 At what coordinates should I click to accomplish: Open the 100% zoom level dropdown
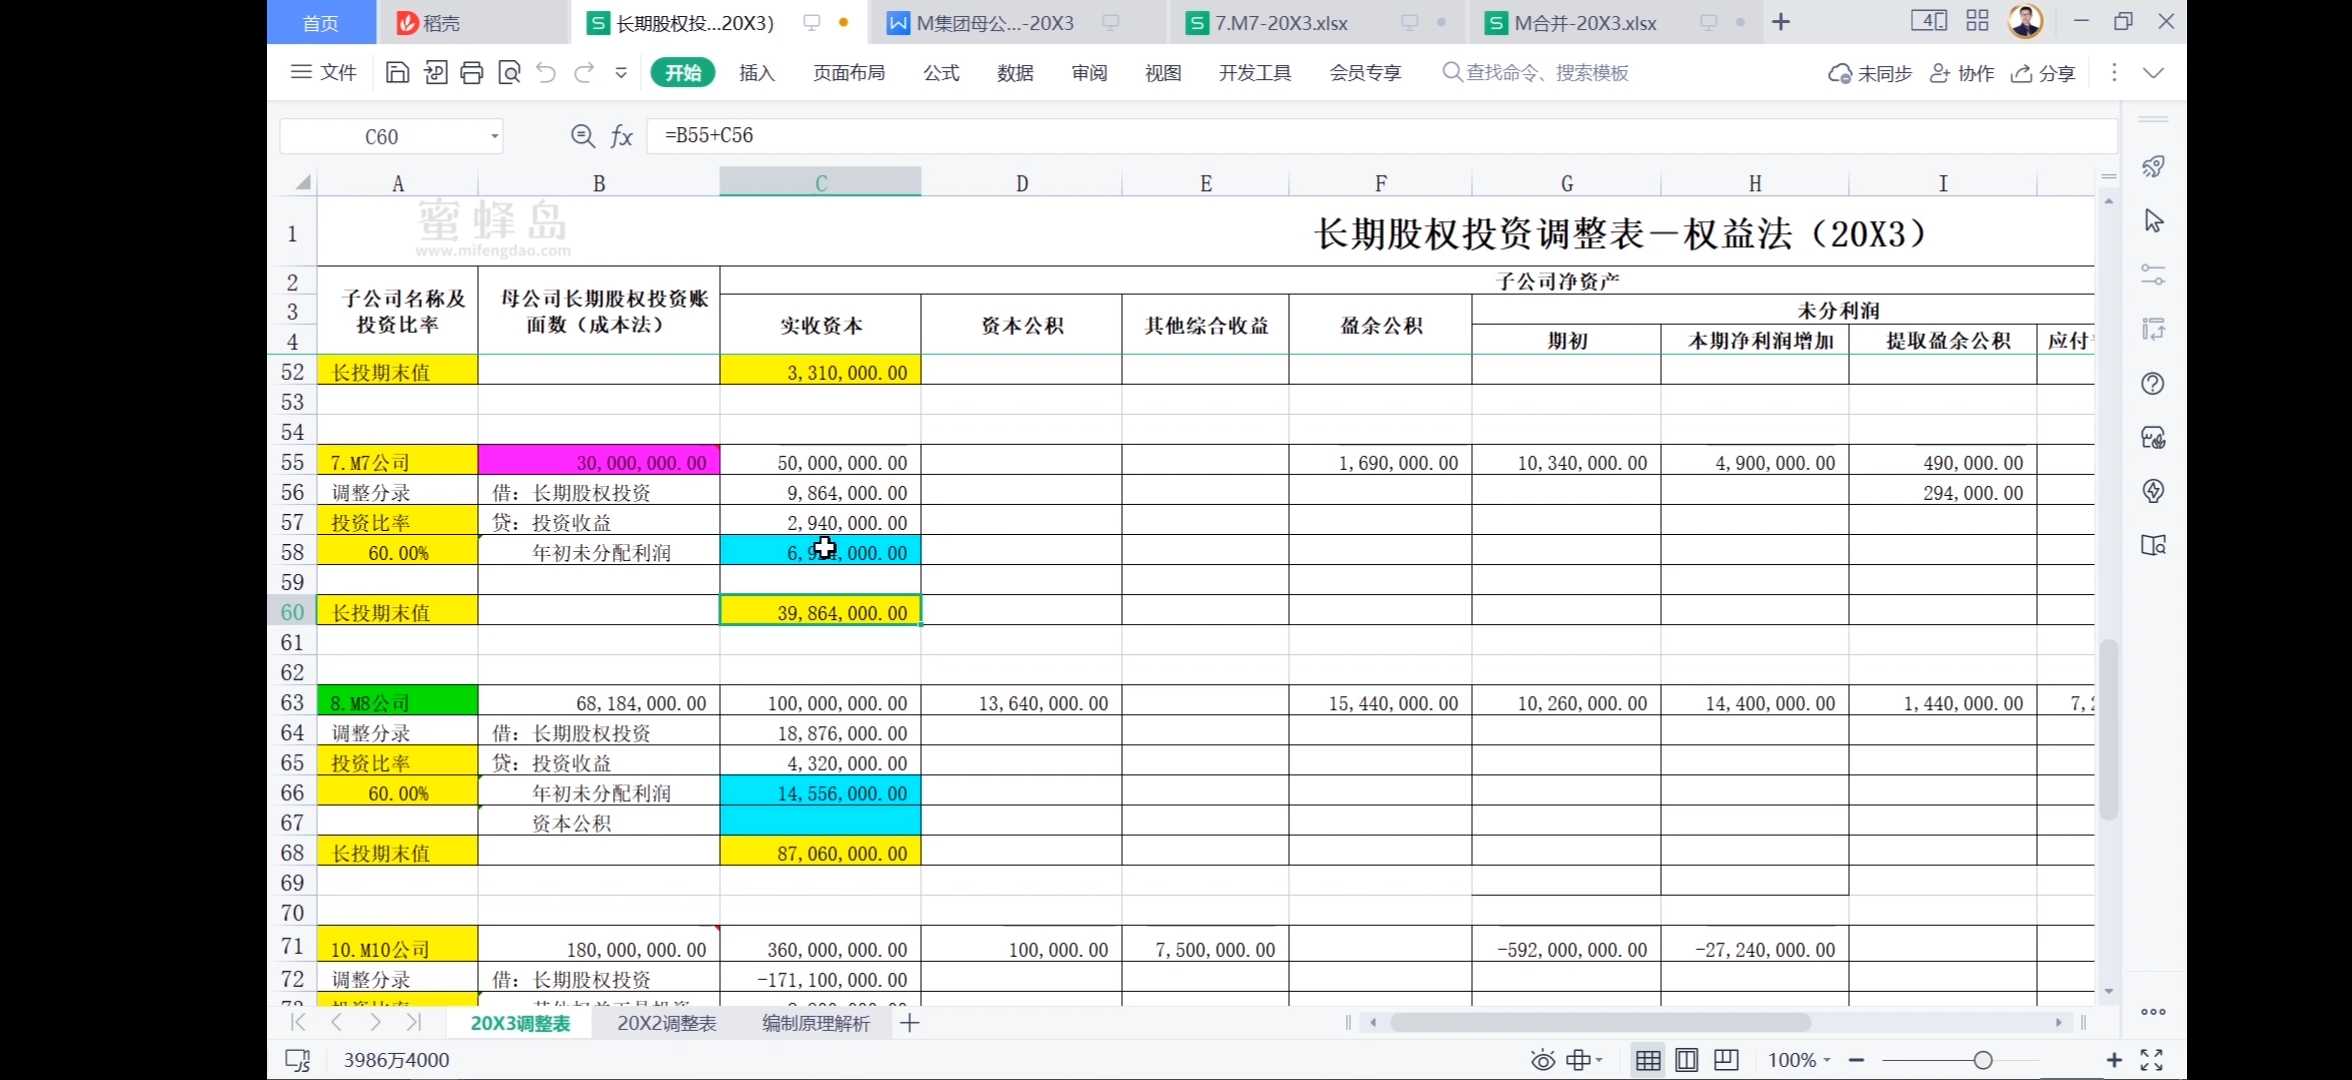[1799, 1060]
